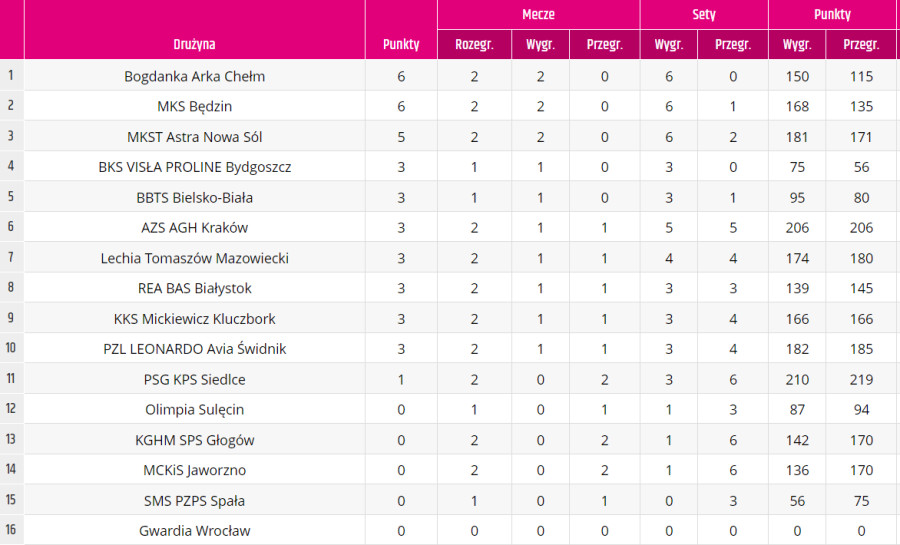900x545 pixels.
Task: Open BBTS Bielsko-Biała team entry
Action: (195, 198)
